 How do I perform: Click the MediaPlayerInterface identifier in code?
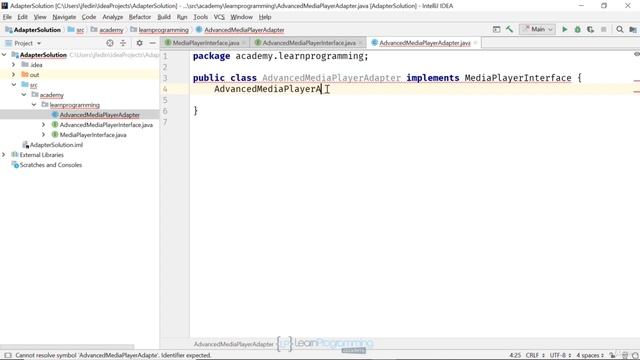[x=518, y=78]
